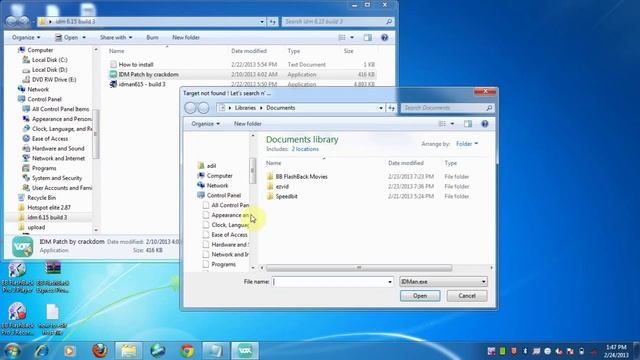Focus the File name input field
640x360 pixels.
click(329, 282)
